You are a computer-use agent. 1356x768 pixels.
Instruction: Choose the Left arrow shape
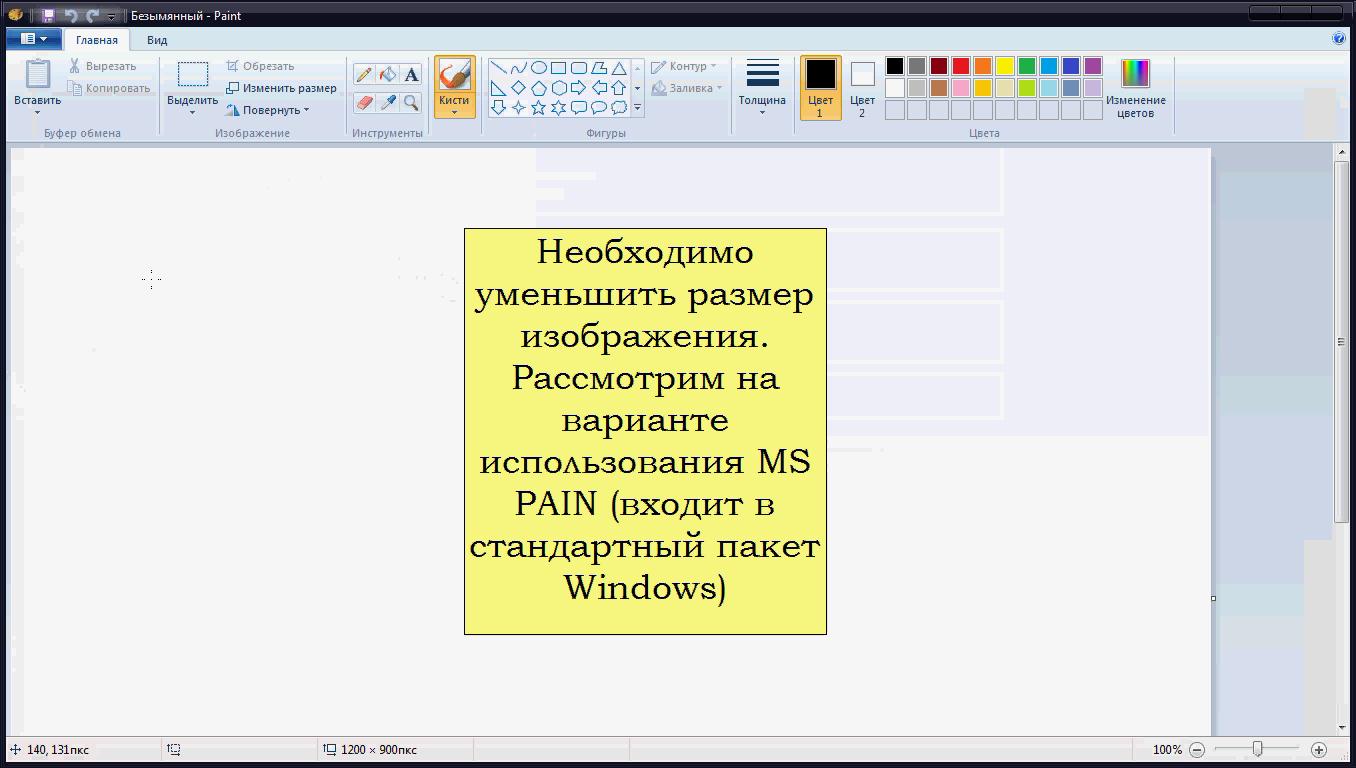pyautogui.click(x=598, y=88)
